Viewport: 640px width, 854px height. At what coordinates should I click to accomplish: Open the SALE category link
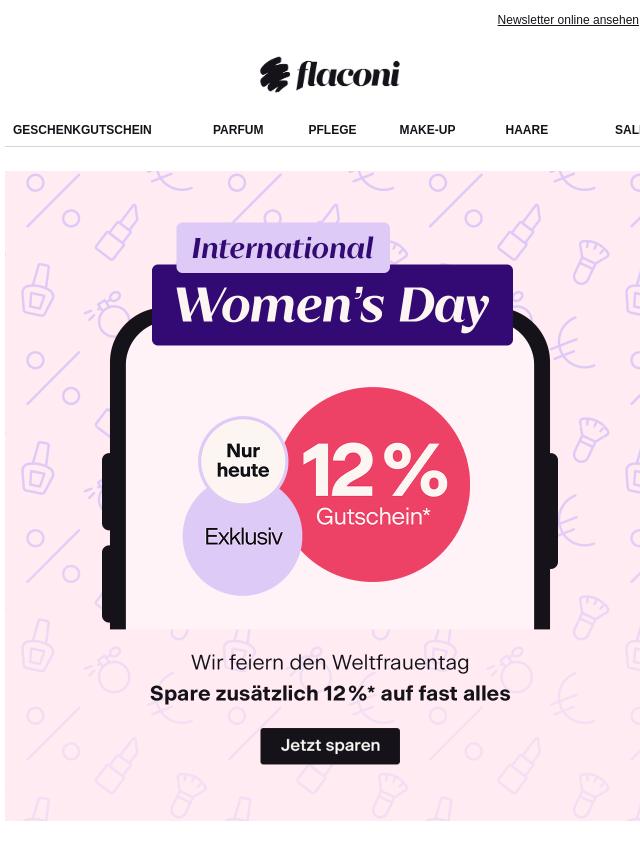[x=627, y=130]
